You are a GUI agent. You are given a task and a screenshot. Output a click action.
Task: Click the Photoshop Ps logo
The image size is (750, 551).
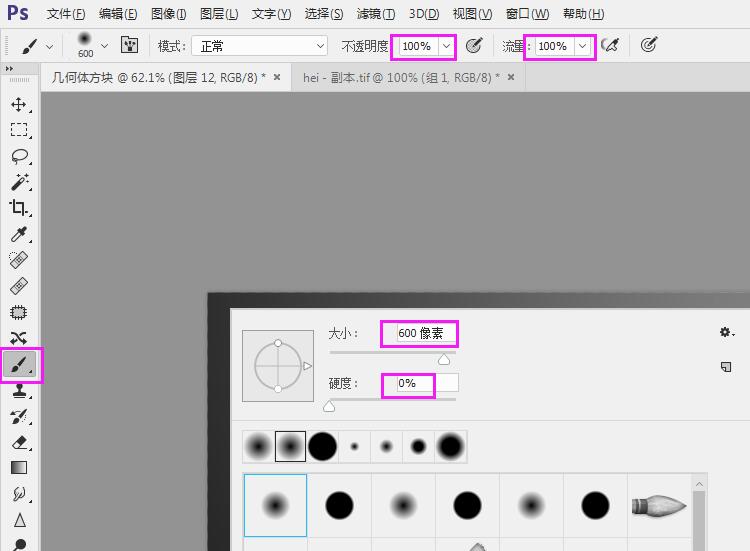click(x=18, y=13)
